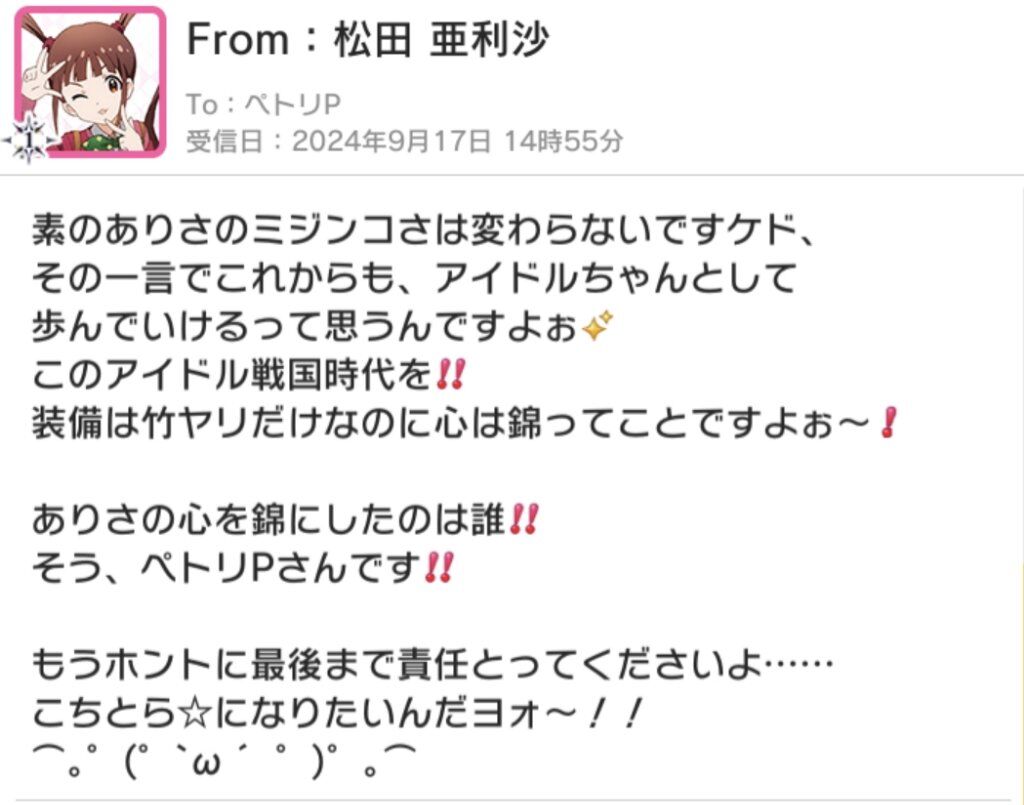The width and height of the screenshot is (1024, 805).
Task: Click the ☆ symbol in こちとら☆になりたい
Action: click(194, 713)
